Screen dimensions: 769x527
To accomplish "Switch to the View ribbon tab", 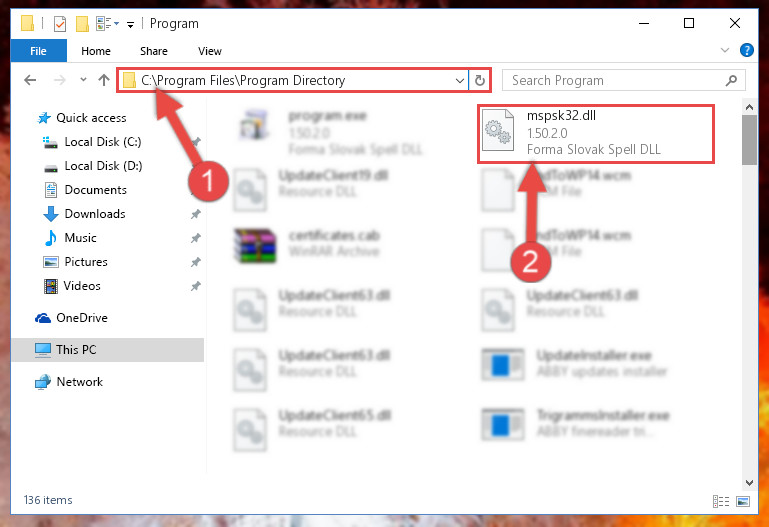I will pos(209,51).
